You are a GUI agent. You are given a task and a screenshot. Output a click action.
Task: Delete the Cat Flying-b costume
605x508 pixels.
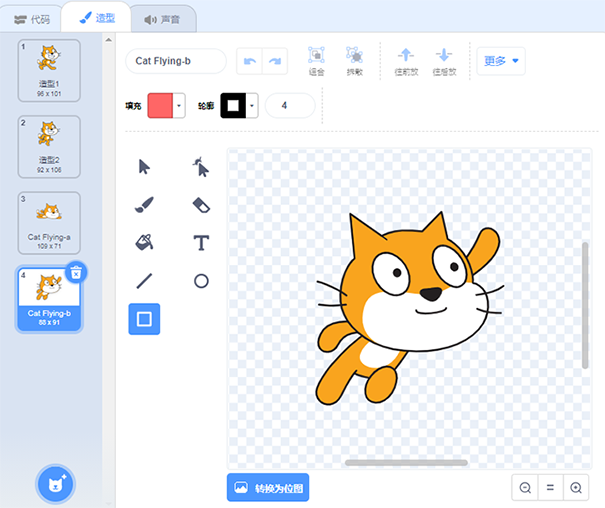[76, 272]
